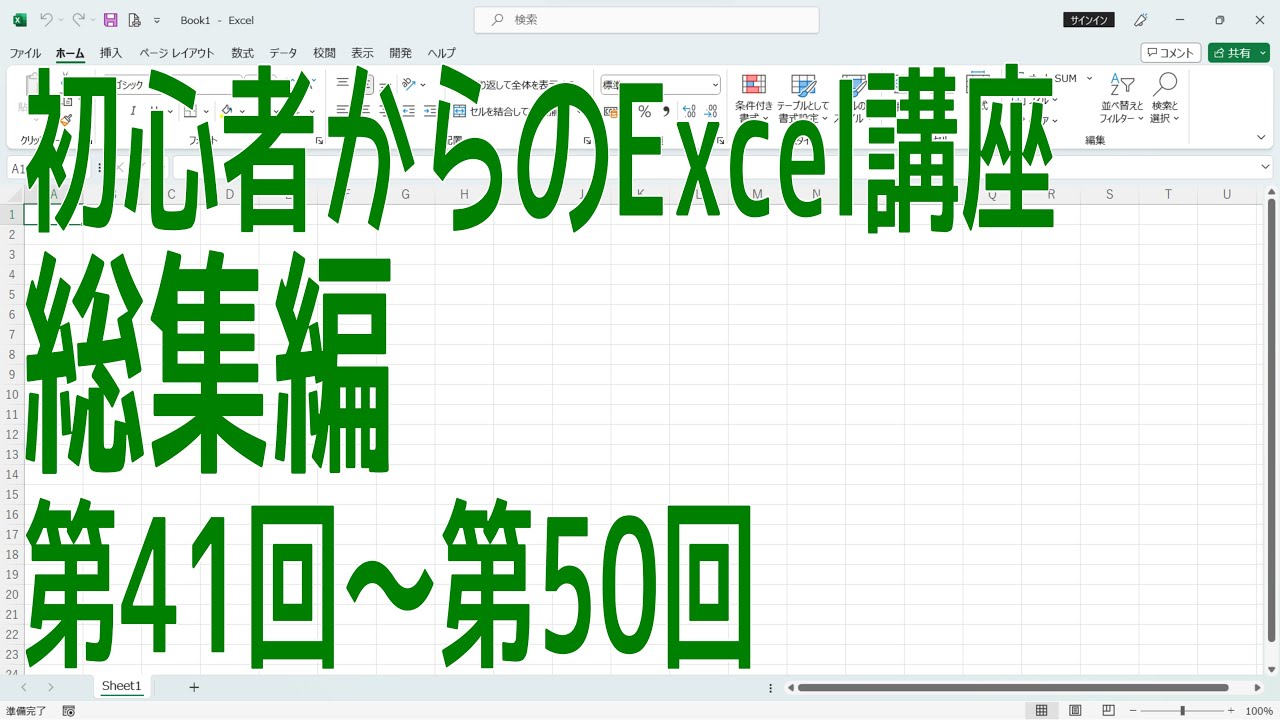Open テーブルとして書式設定 format as table
1280x720 pixels.
point(803,98)
